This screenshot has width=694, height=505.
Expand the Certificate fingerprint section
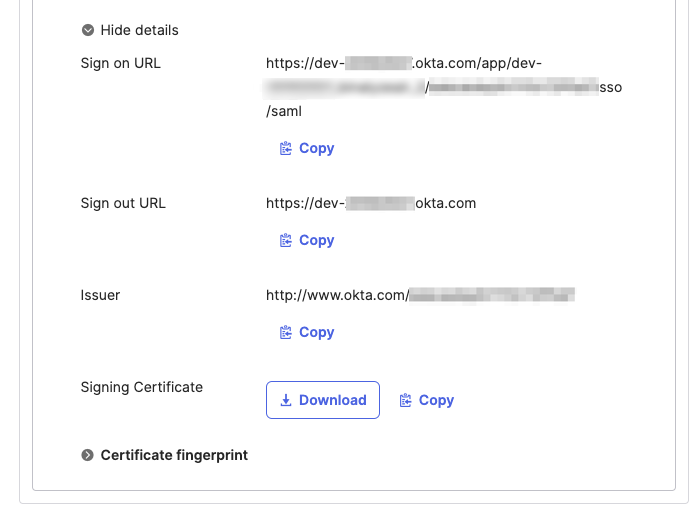174,455
